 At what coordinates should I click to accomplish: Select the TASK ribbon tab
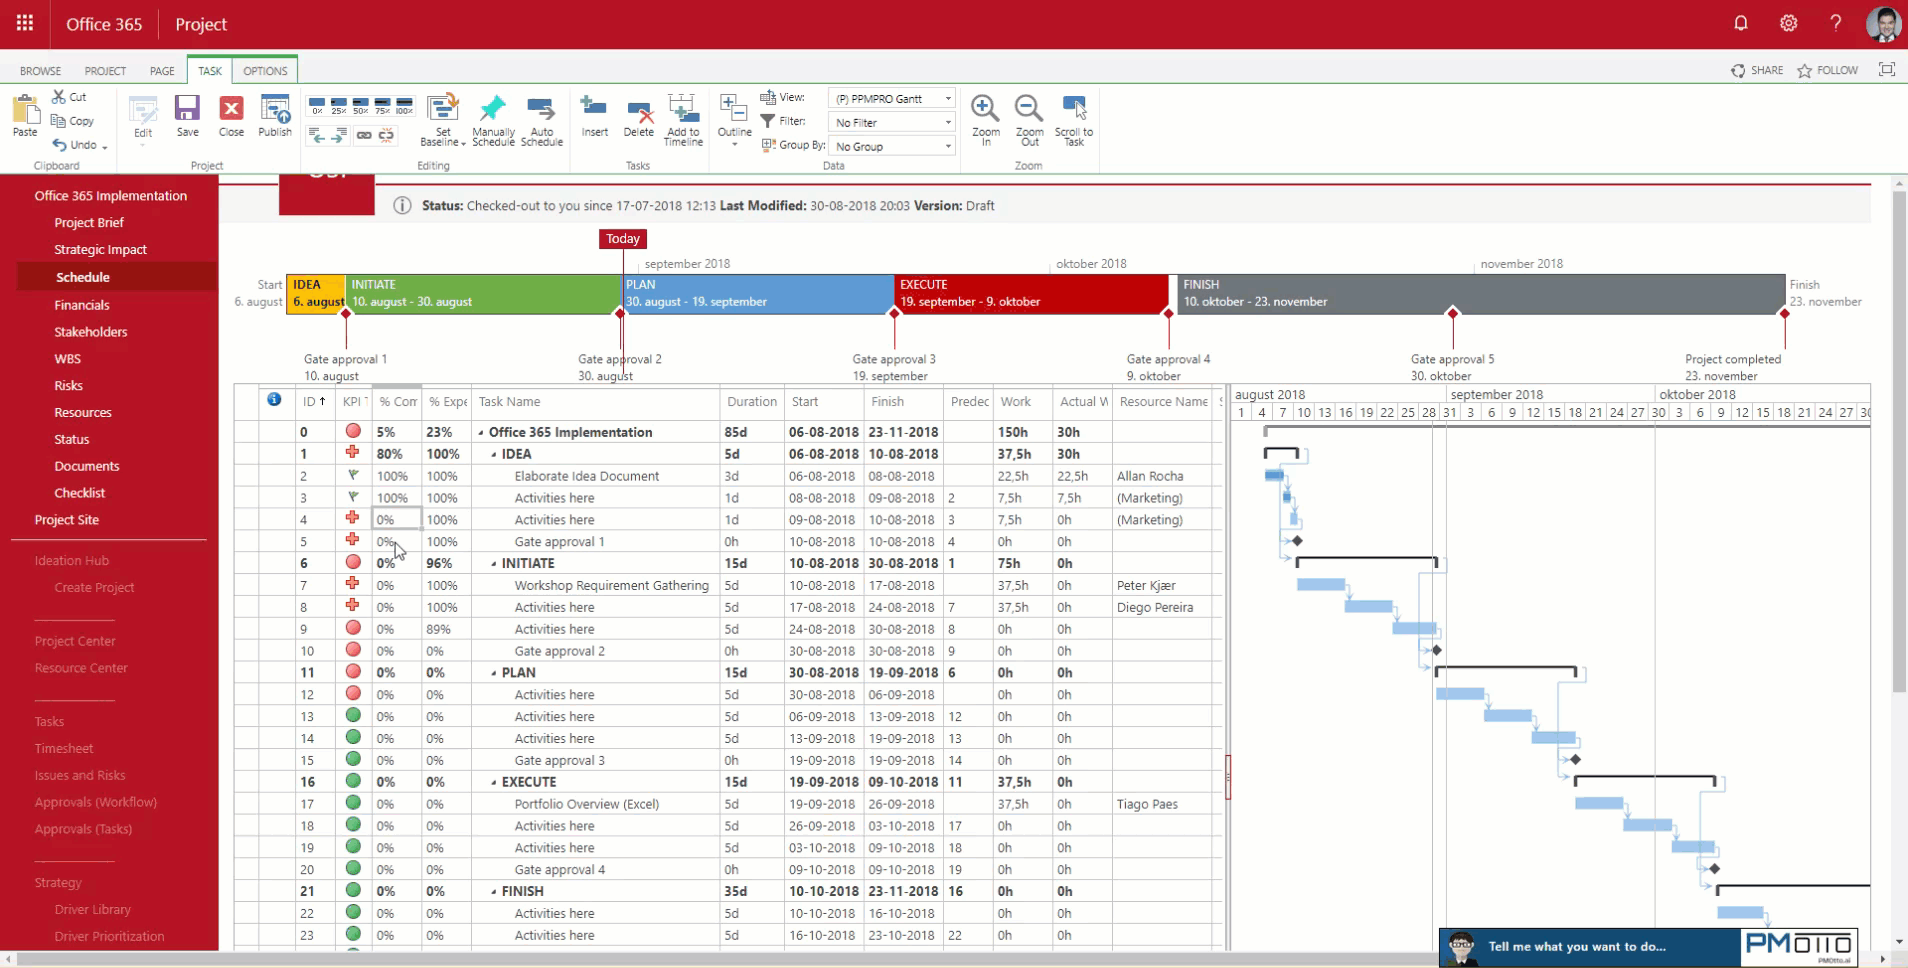coord(210,71)
